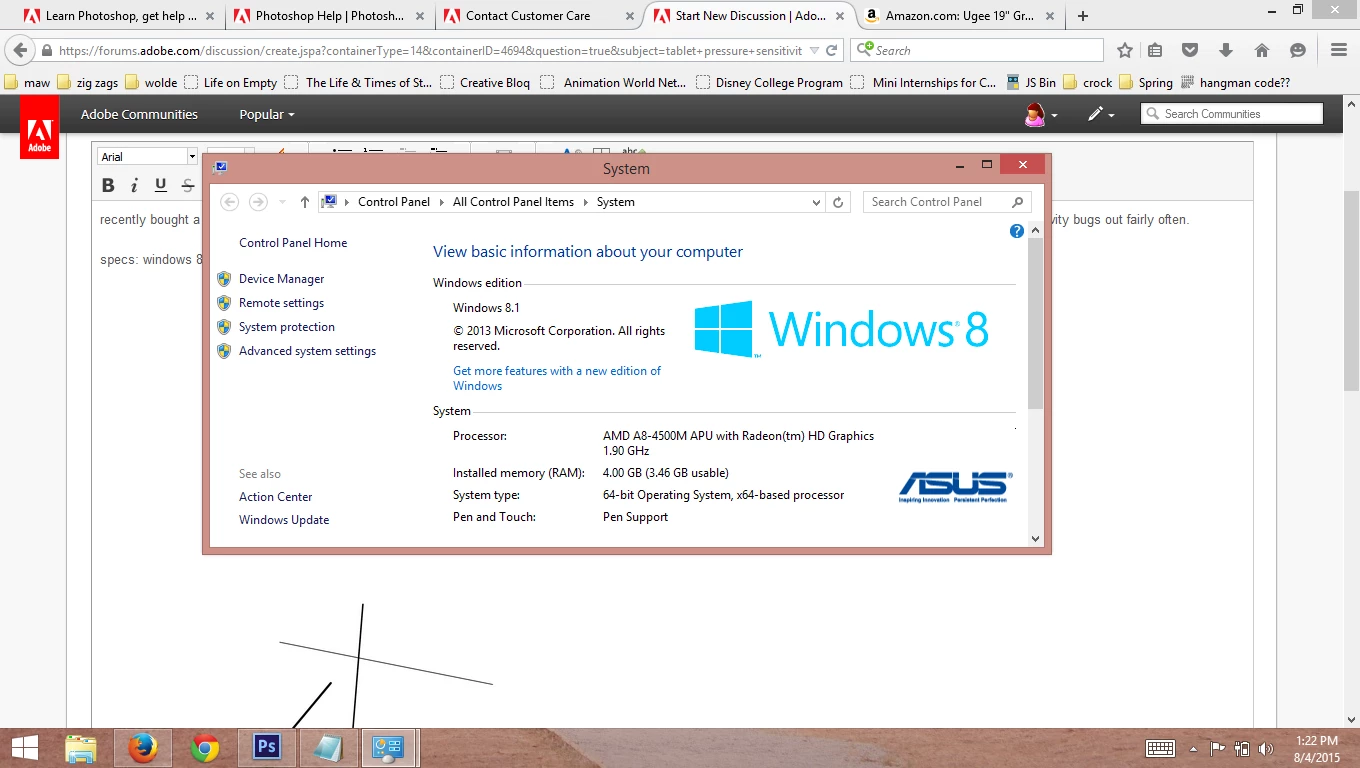Click the Firefox Search box
This screenshot has height=768, width=1360.
(x=977, y=50)
